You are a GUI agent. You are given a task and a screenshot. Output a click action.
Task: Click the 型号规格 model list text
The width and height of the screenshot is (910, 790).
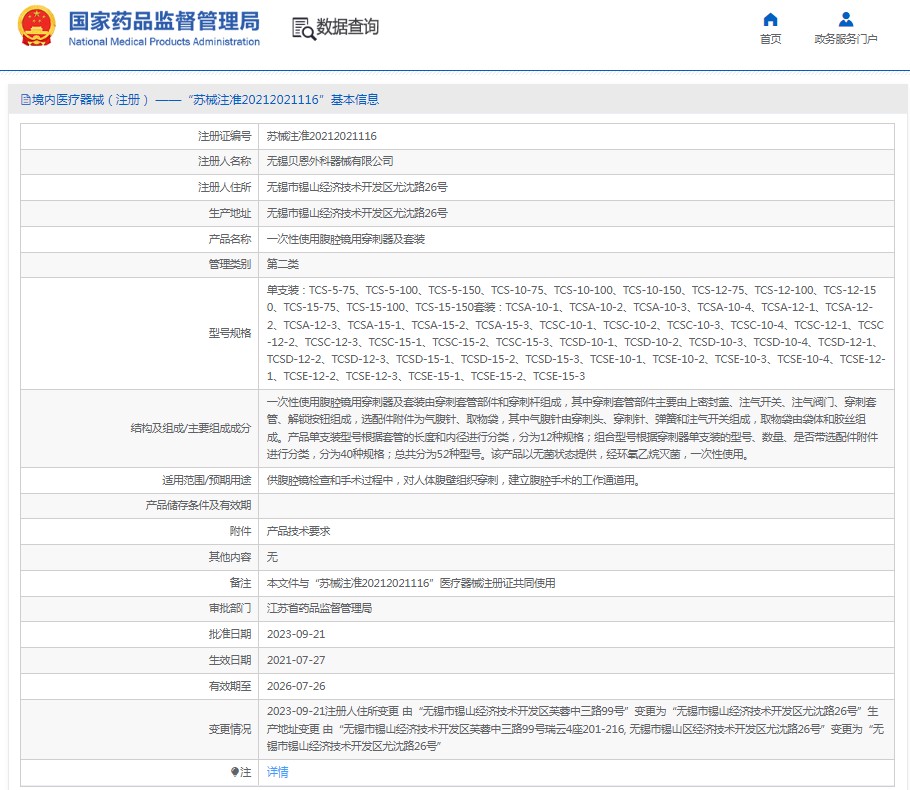[576, 333]
